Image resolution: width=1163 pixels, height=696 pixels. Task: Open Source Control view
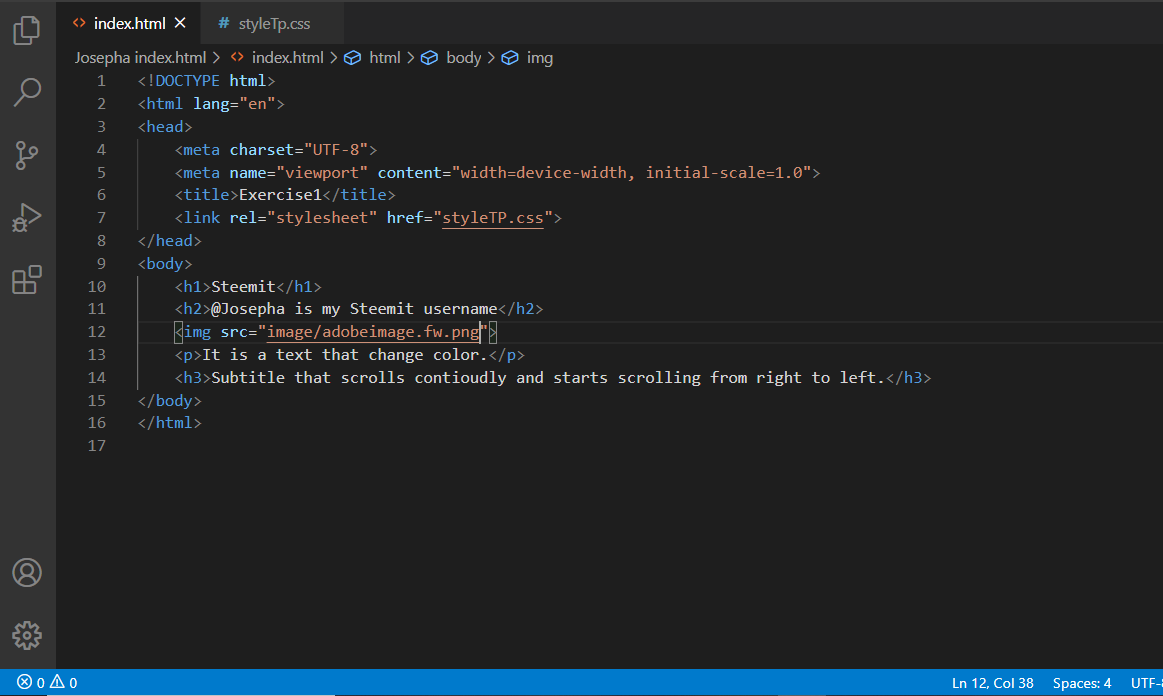coord(27,155)
